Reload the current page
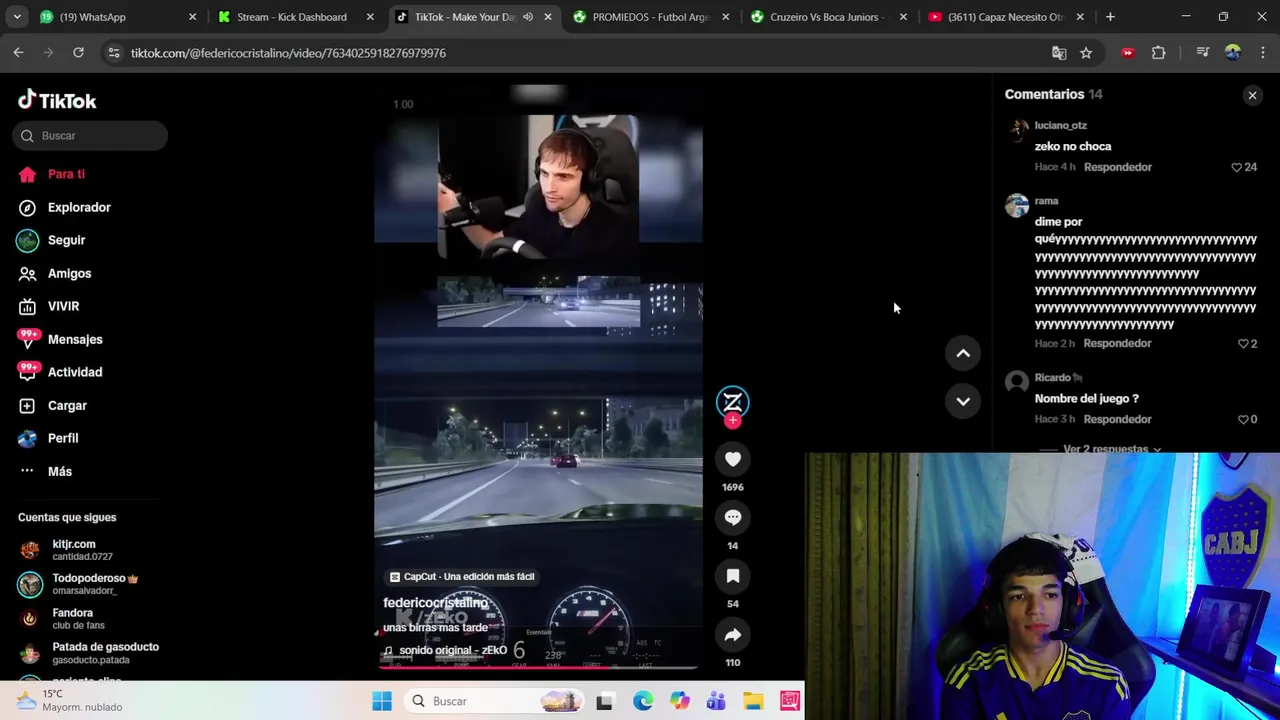The width and height of the screenshot is (1280, 720). coord(78,53)
